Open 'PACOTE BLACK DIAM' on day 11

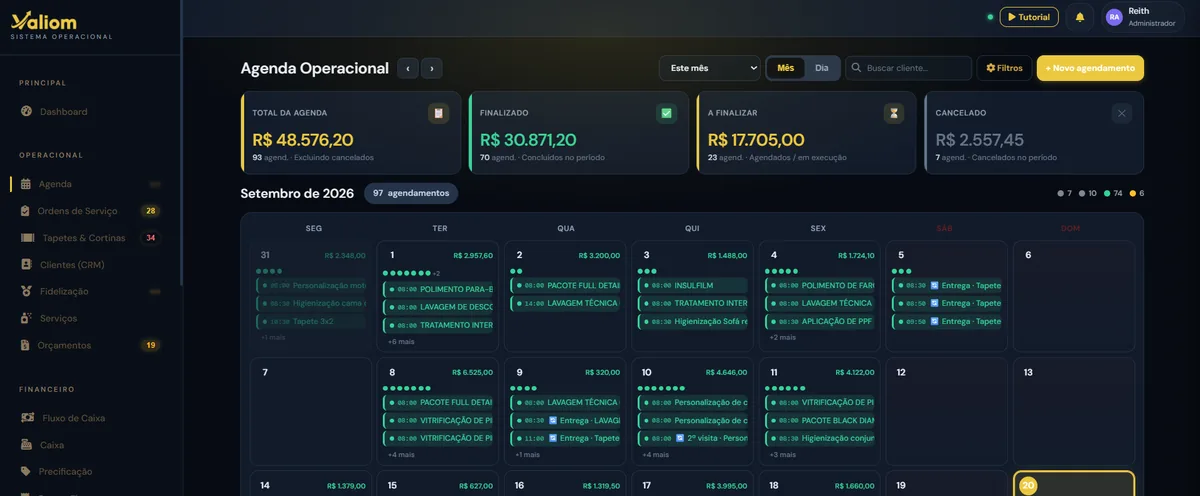pyautogui.click(x=820, y=420)
